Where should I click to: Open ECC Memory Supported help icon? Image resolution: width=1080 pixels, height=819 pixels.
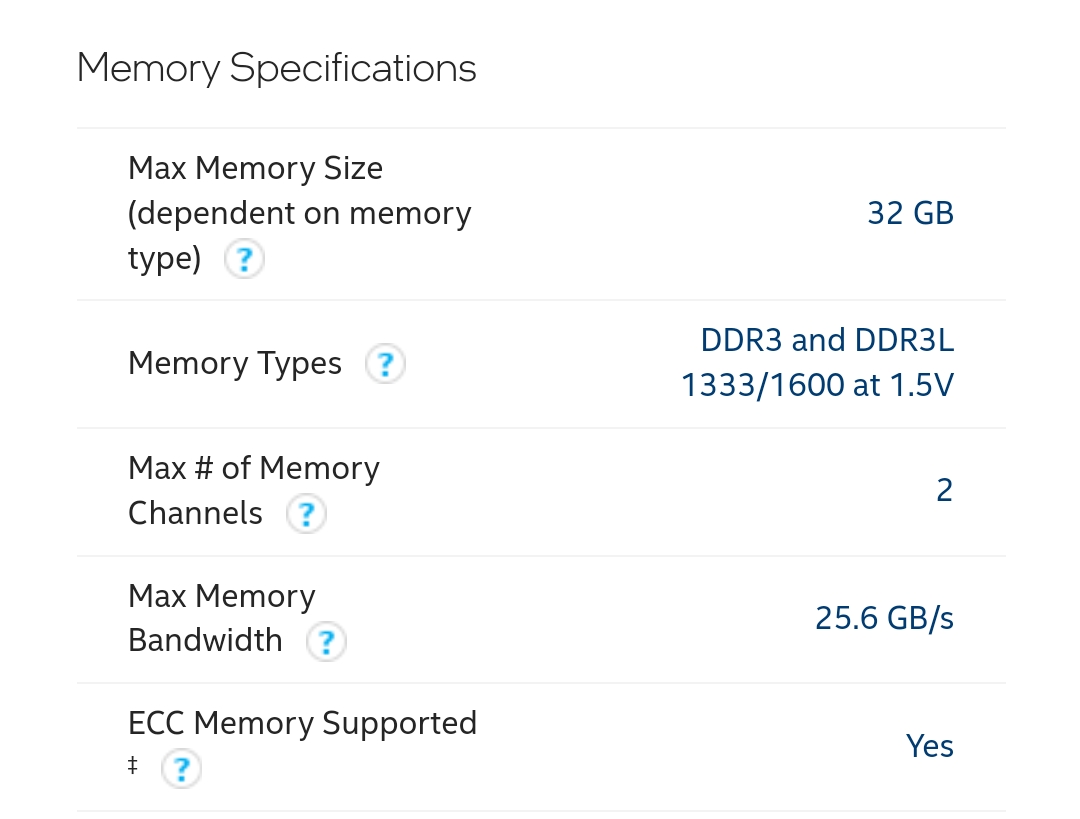[181, 769]
